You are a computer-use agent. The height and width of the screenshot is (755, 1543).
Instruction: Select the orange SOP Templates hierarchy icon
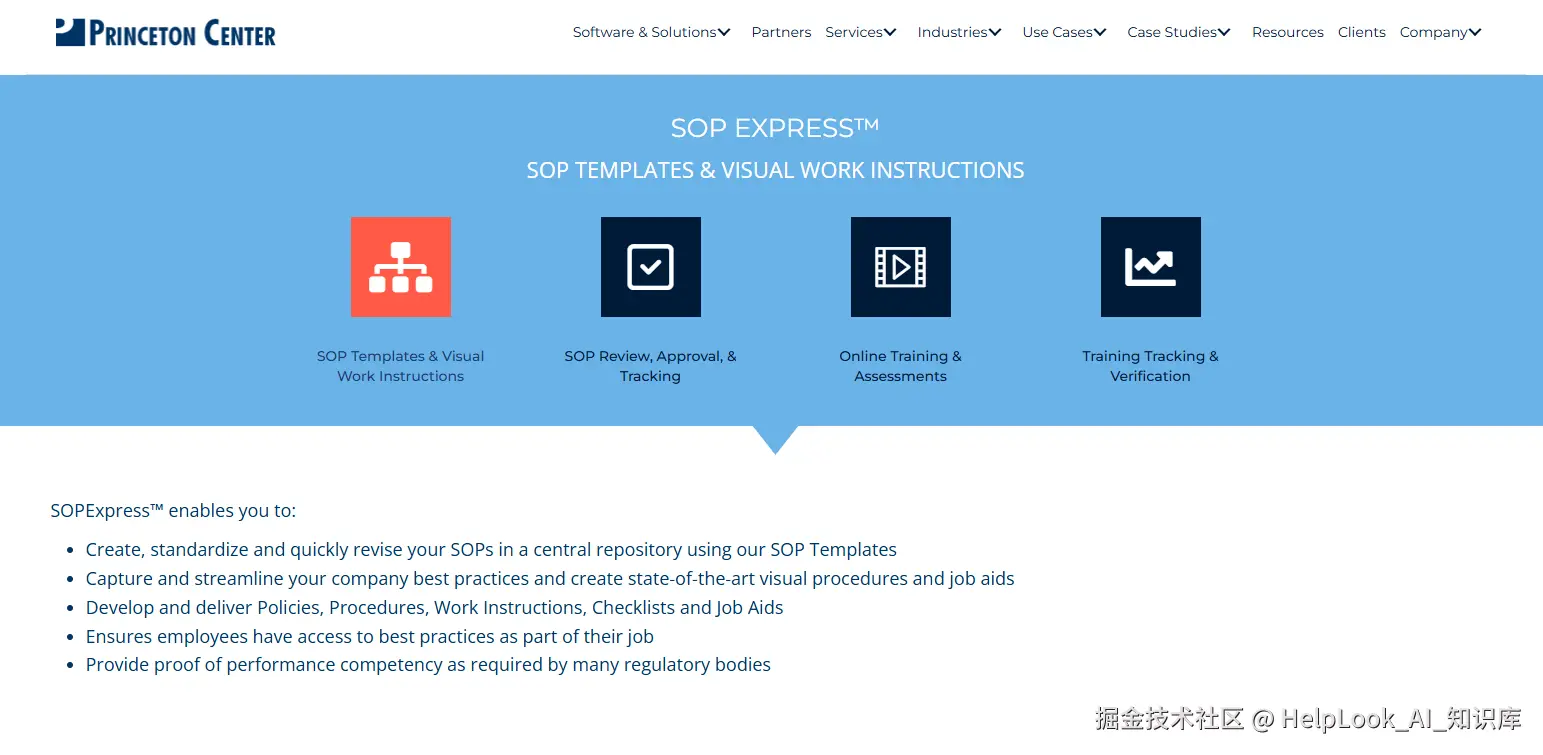click(x=401, y=267)
